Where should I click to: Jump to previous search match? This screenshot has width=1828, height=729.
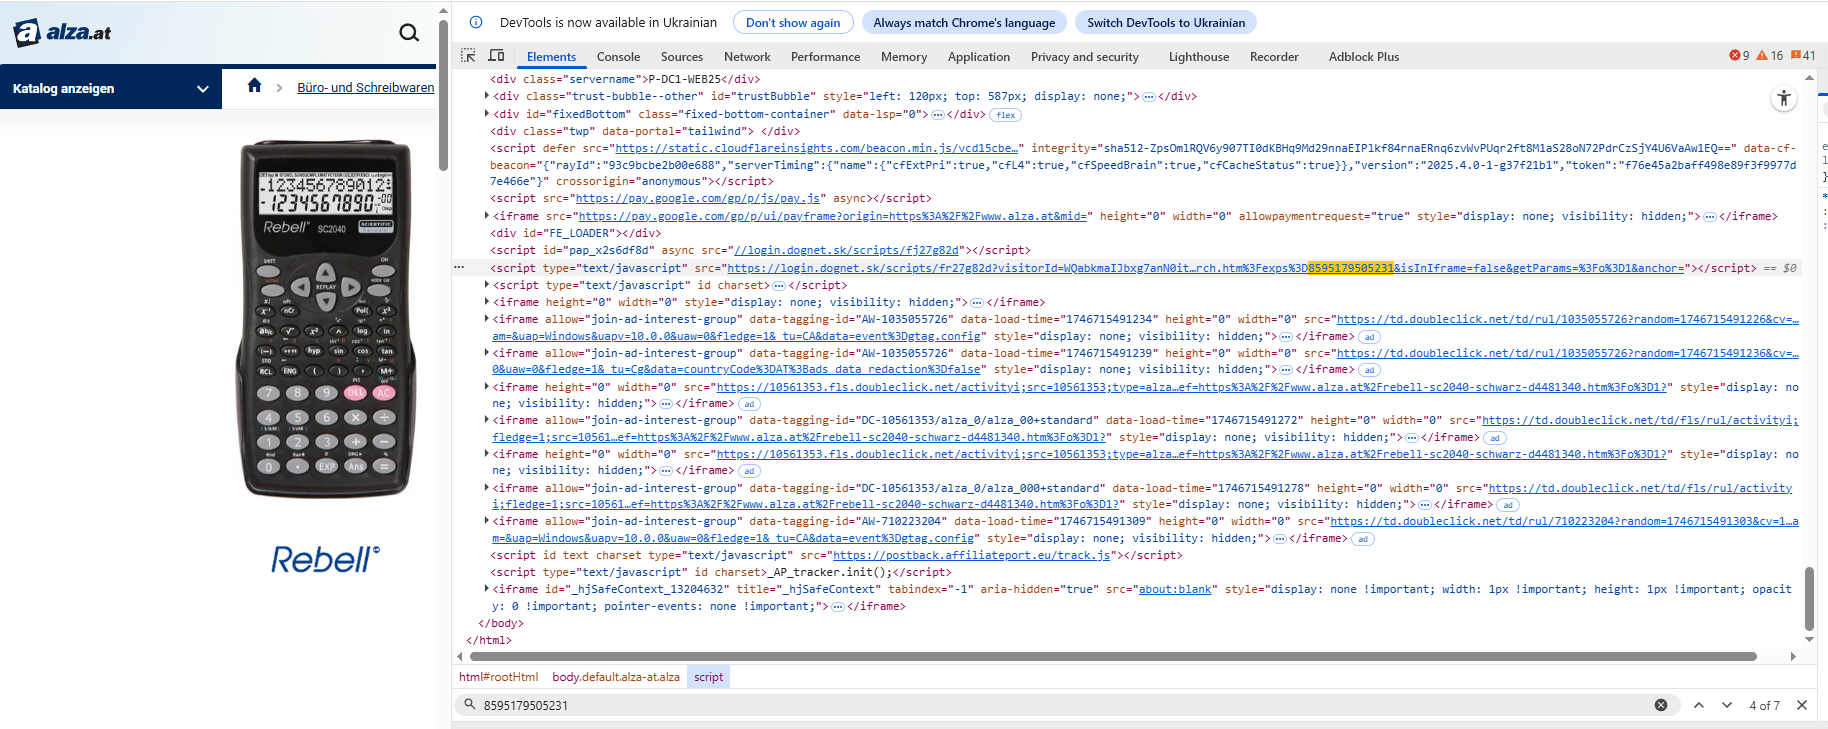1699,705
